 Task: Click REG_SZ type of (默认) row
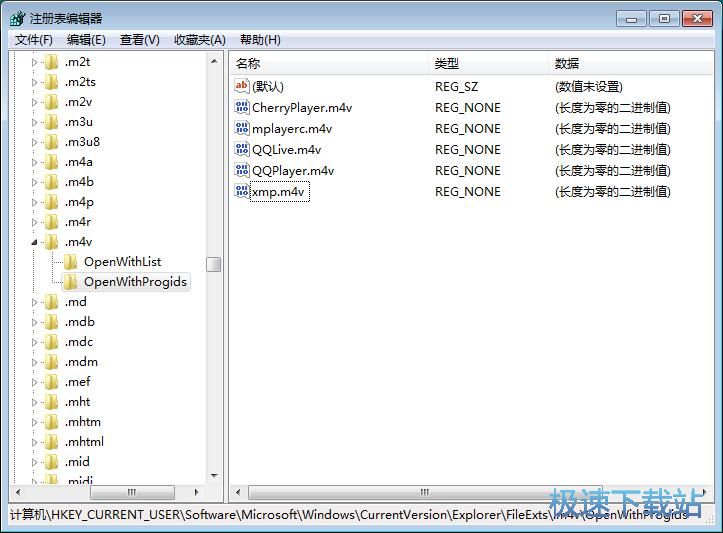point(456,87)
